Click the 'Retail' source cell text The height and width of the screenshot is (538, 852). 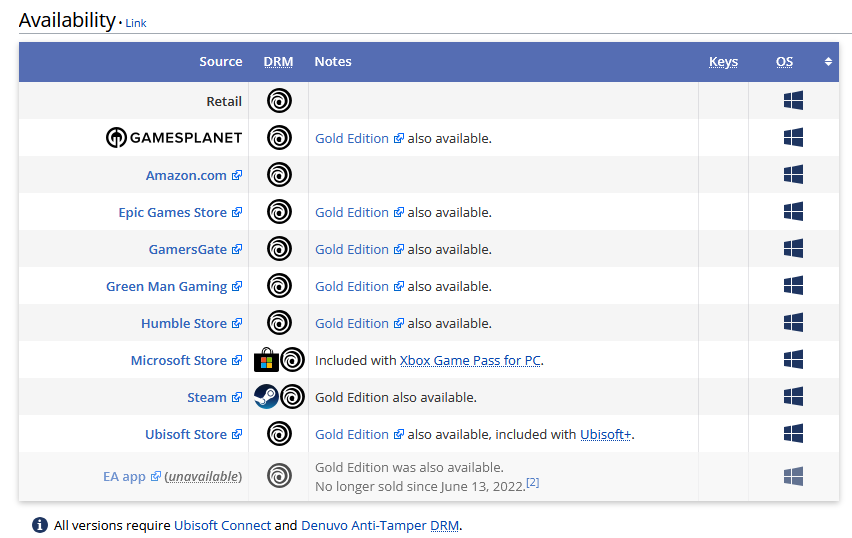(x=224, y=102)
